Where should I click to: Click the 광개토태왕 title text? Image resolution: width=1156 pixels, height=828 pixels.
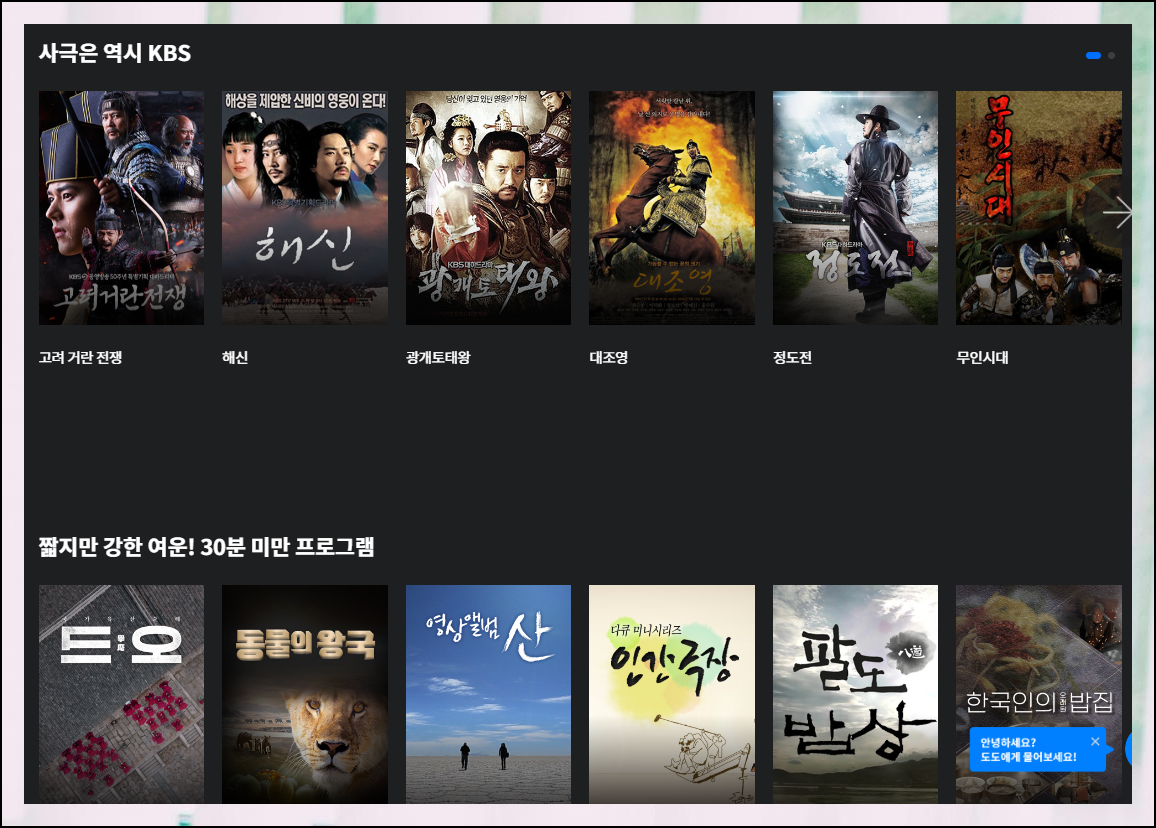pos(438,358)
